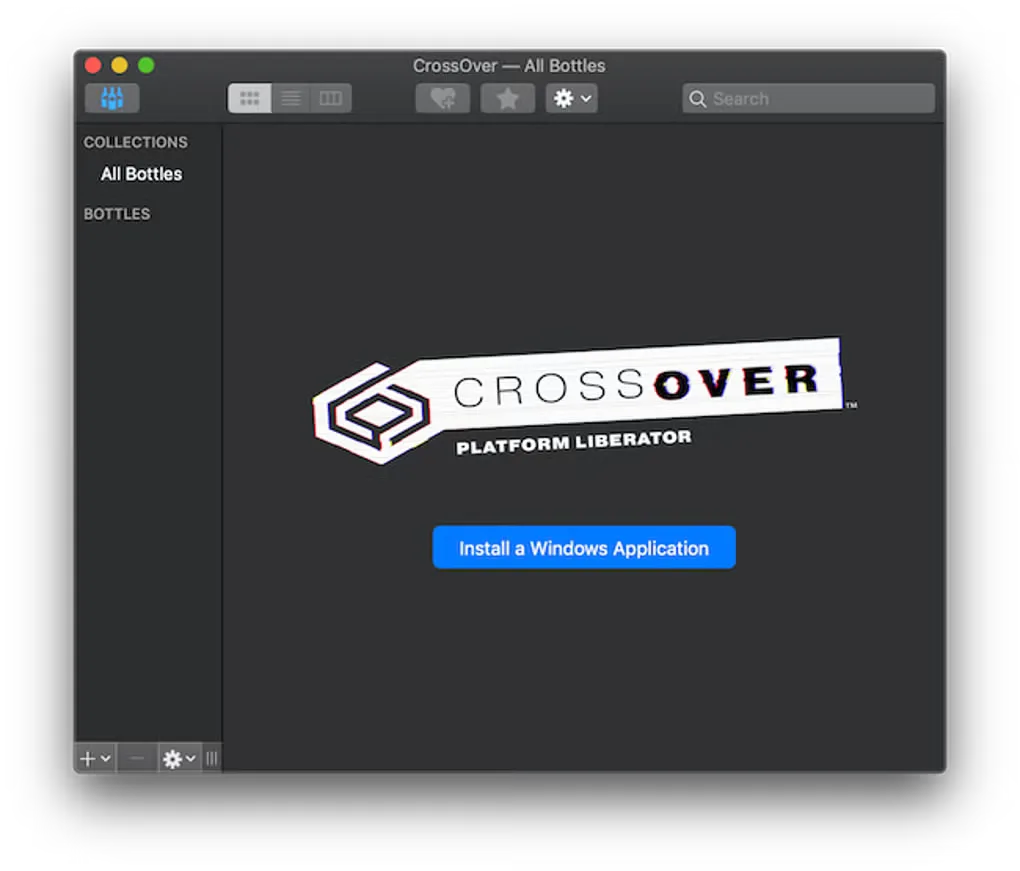Click Install a Windows Application button
This screenshot has width=1020, height=871.
coord(584,548)
